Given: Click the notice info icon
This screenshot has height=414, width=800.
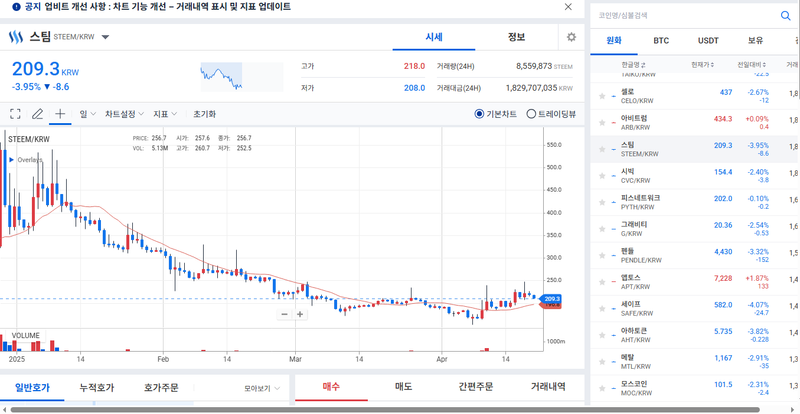Looking at the screenshot, I should pos(16,7).
